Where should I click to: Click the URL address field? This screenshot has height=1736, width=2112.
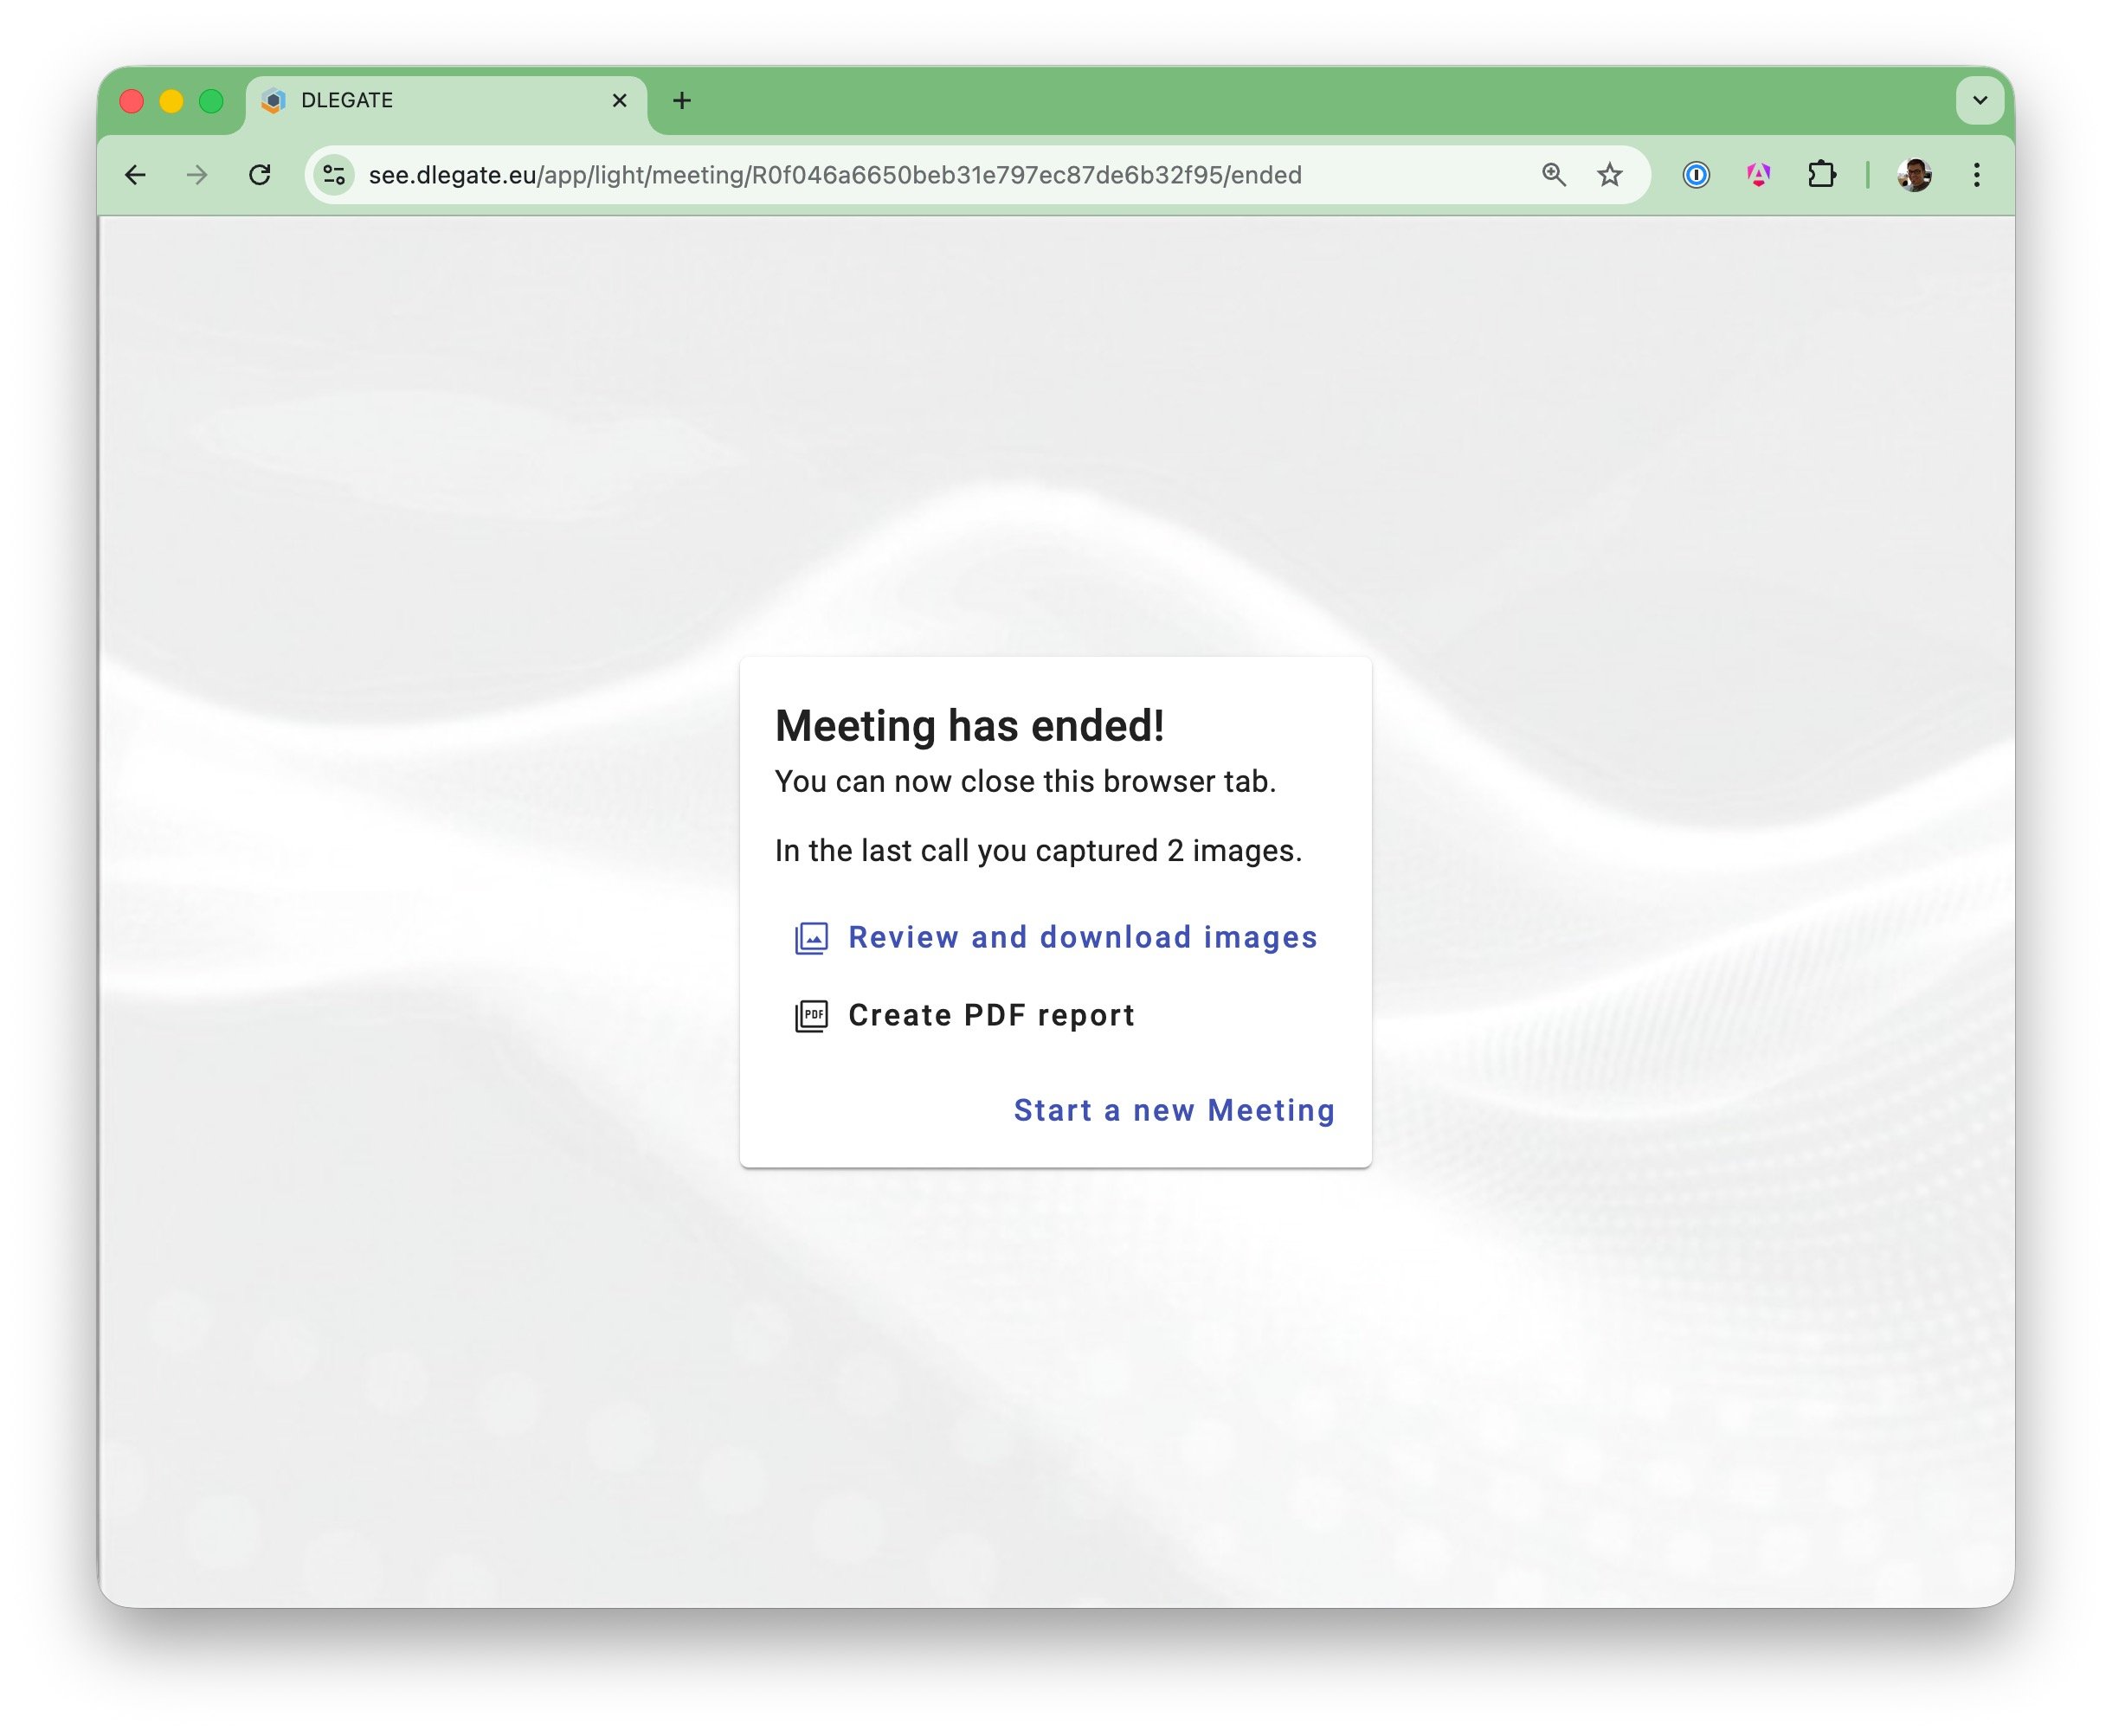900,175
